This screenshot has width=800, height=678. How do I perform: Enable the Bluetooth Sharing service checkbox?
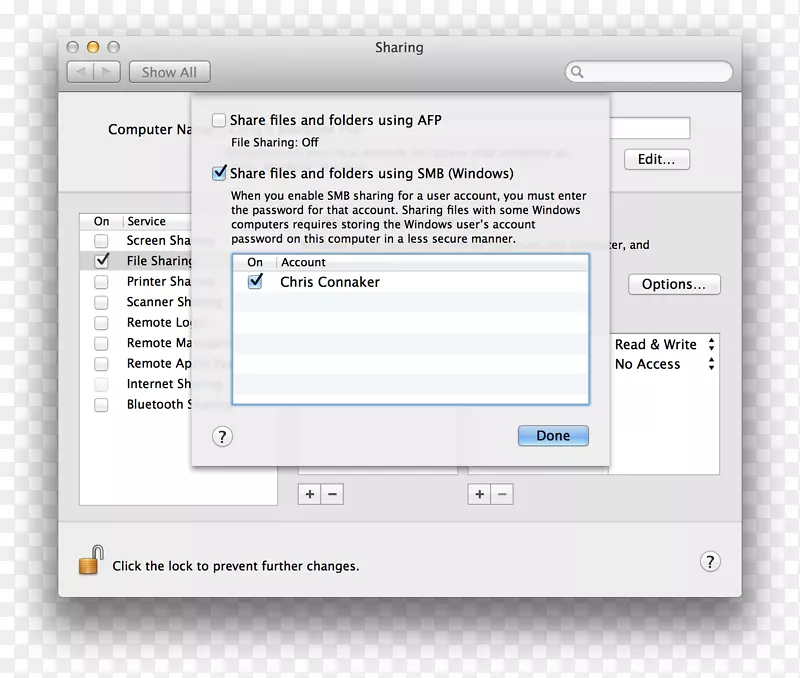point(101,405)
